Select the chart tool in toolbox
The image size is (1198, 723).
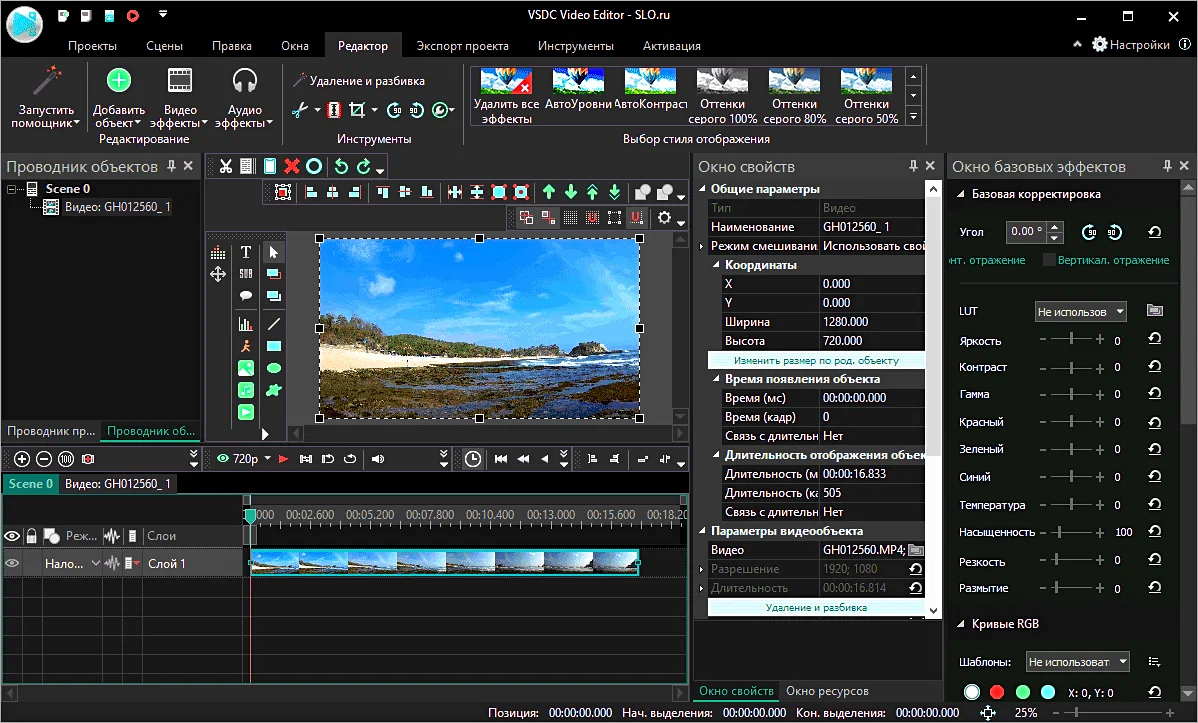coord(246,324)
